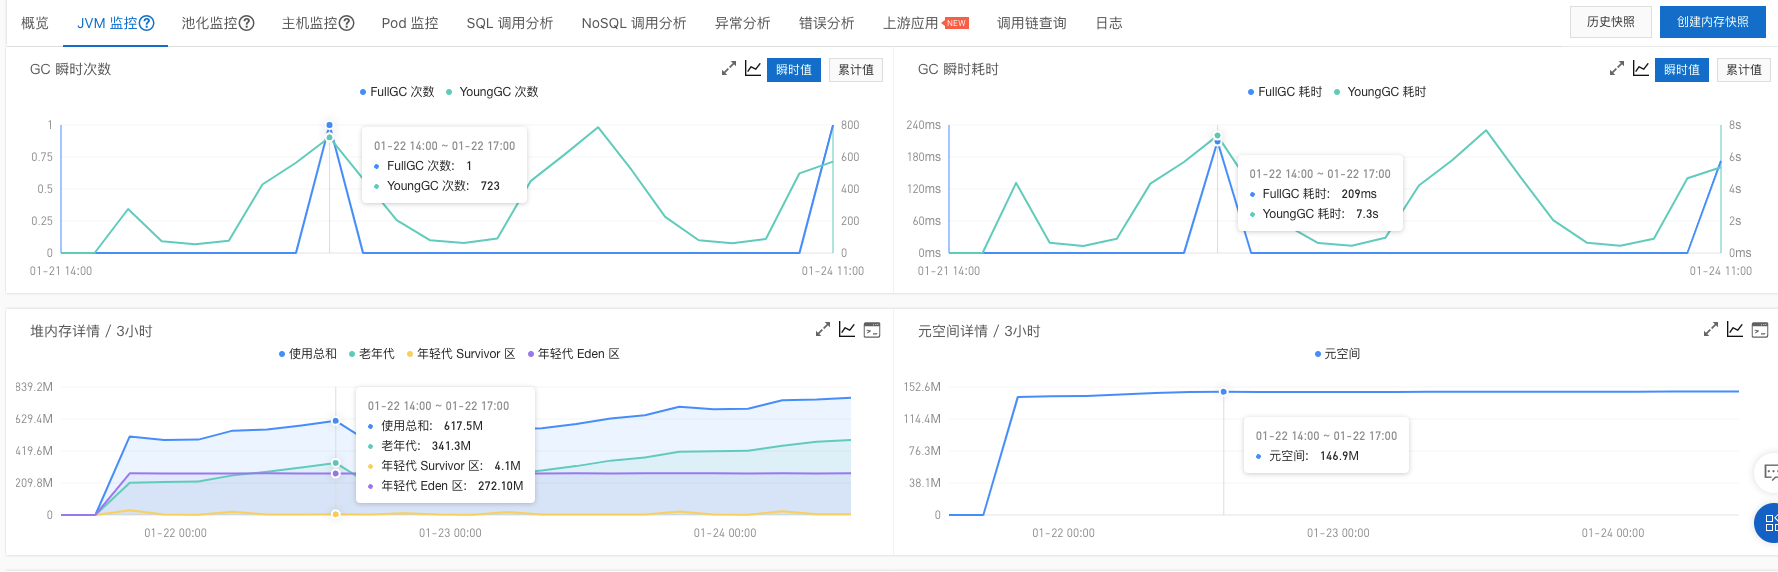Expand 堆内存详情 chart to fullscreen
Screen dimensions: 1778x572
tap(823, 329)
